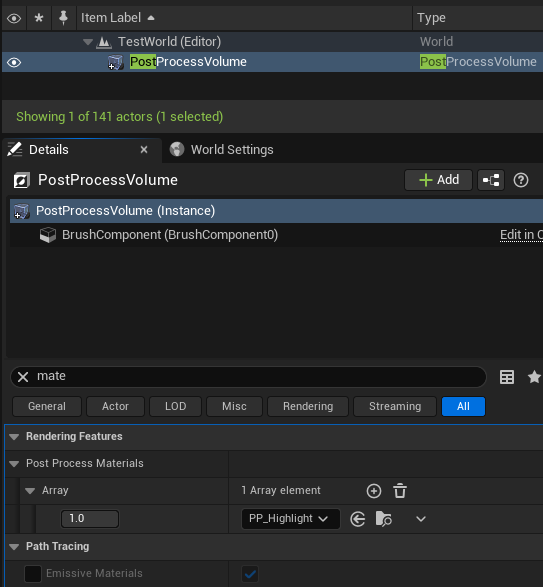Select PostProcessVolume (Instance) row

[276, 211]
